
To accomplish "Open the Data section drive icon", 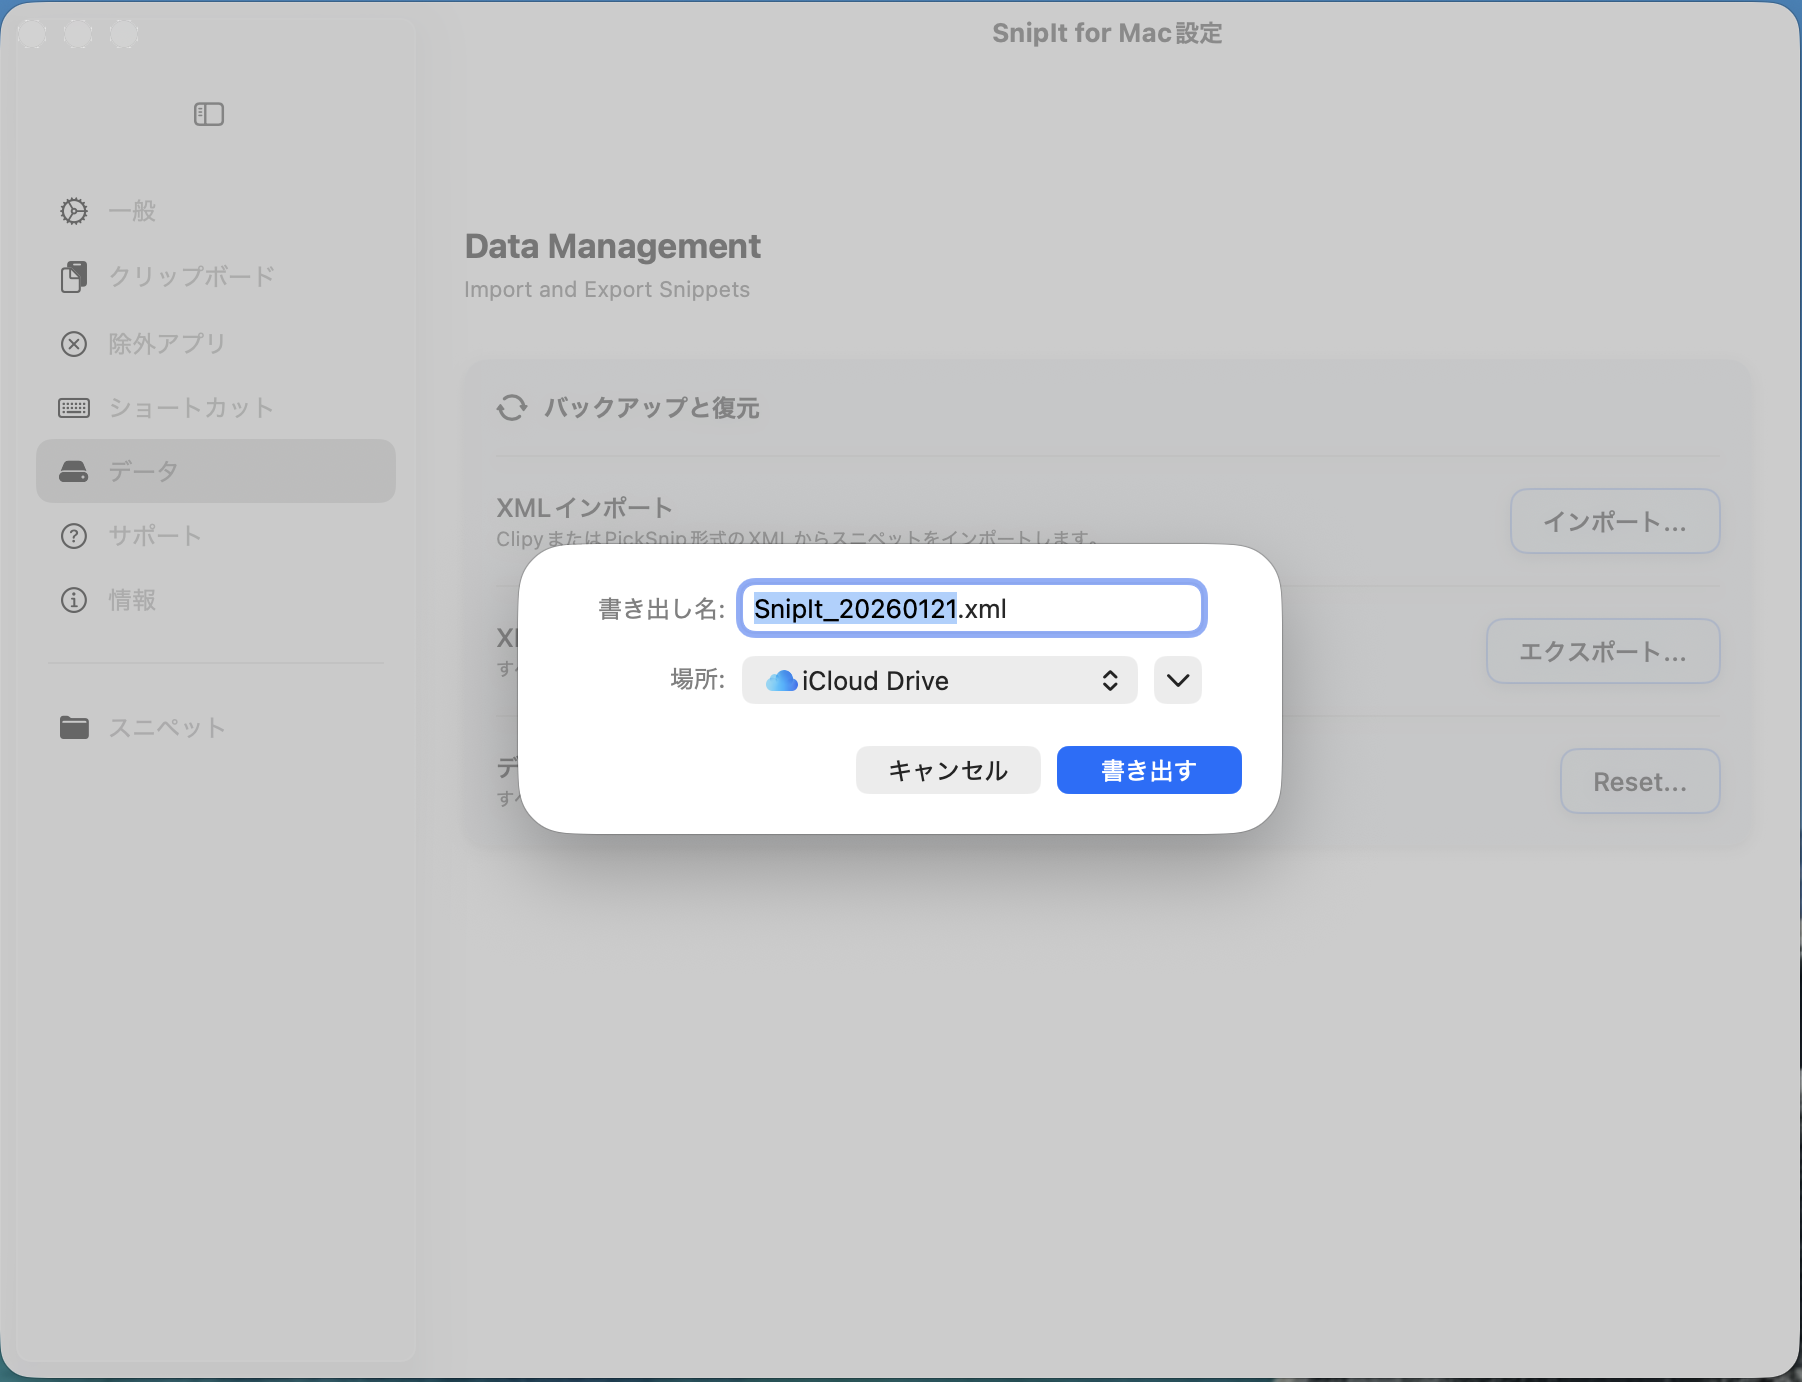I will (x=74, y=471).
